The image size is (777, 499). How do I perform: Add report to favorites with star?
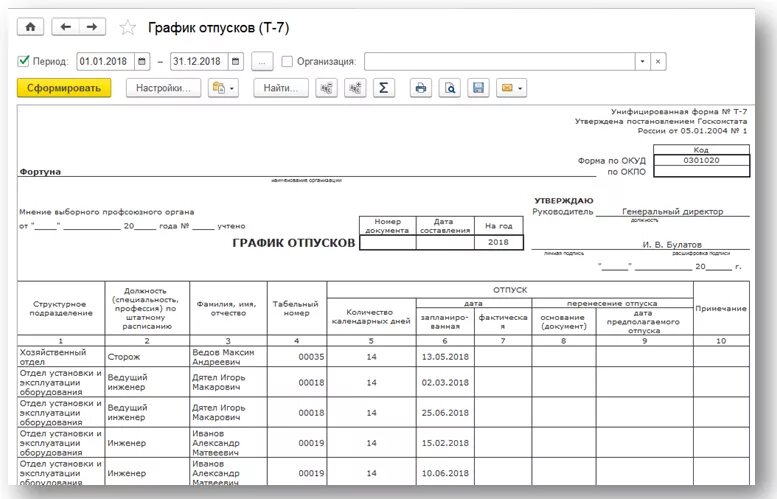click(x=127, y=27)
